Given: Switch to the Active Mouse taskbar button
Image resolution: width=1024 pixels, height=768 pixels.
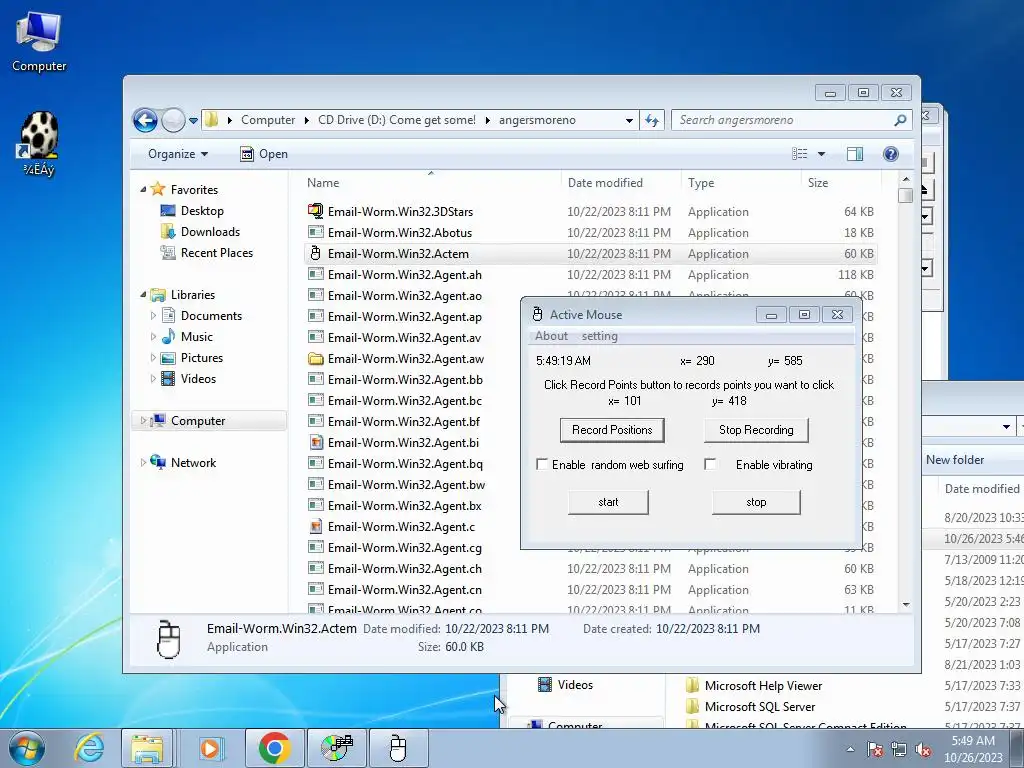Looking at the screenshot, I should (398, 748).
